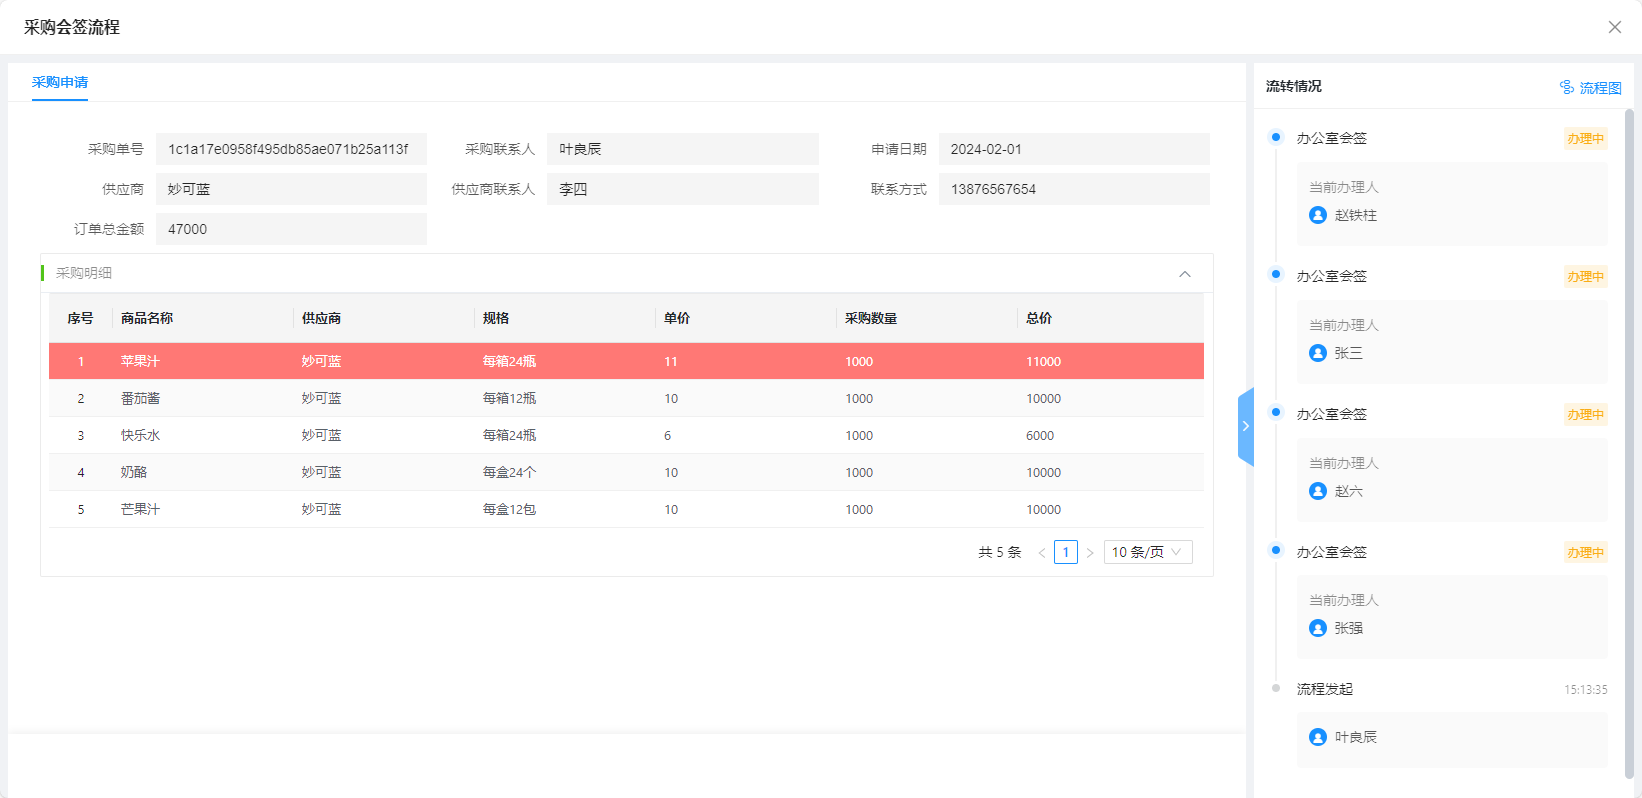Click the avatar icon next to 张三
Viewport: 1642px width, 798px height.
tap(1318, 353)
